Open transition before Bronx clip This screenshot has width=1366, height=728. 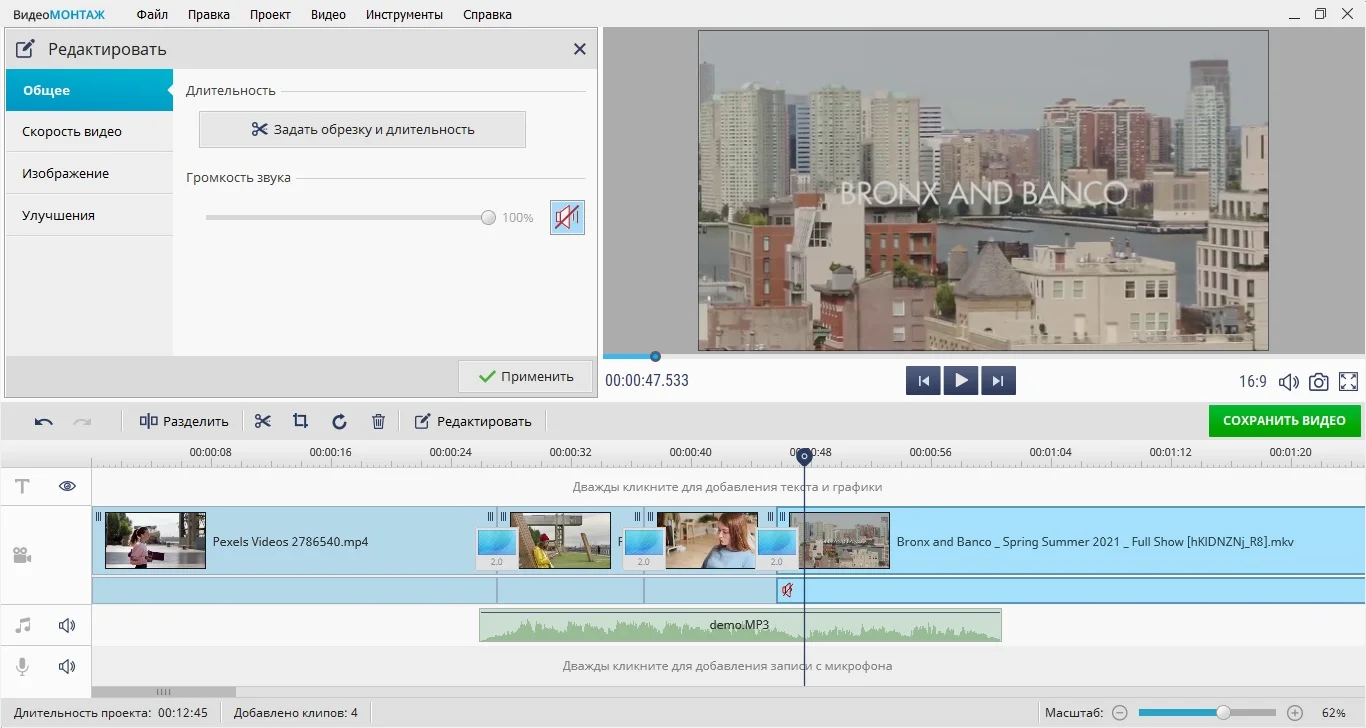pyautogui.click(x=777, y=549)
